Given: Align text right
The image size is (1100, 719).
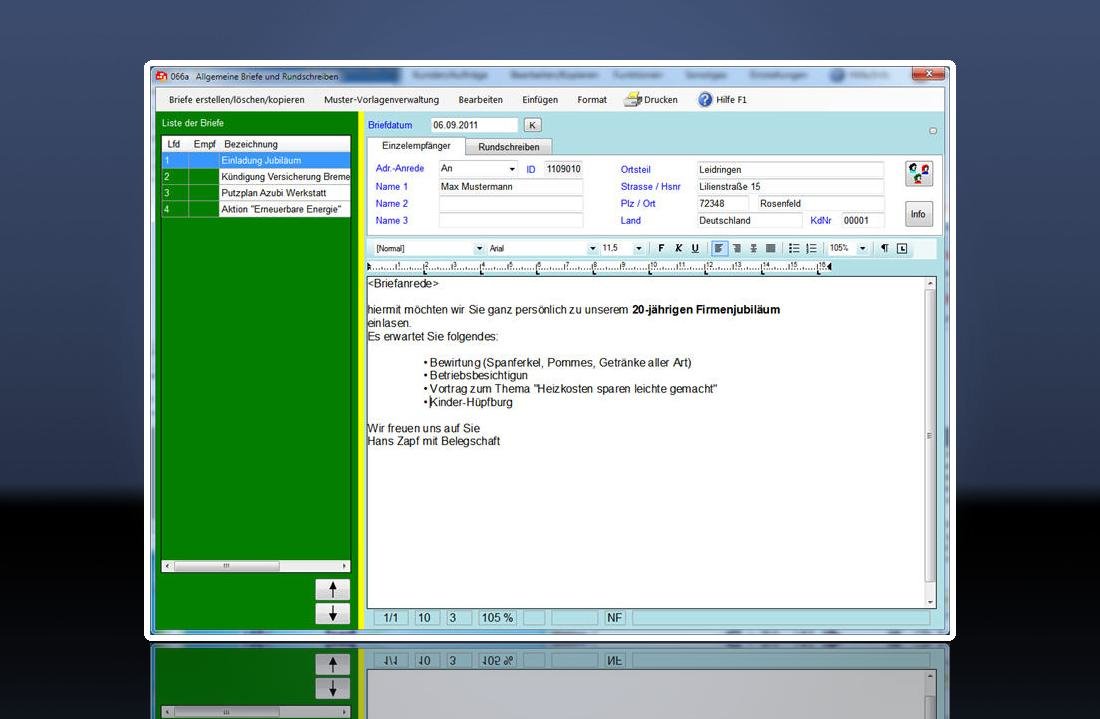Looking at the screenshot, I should 737,248.
